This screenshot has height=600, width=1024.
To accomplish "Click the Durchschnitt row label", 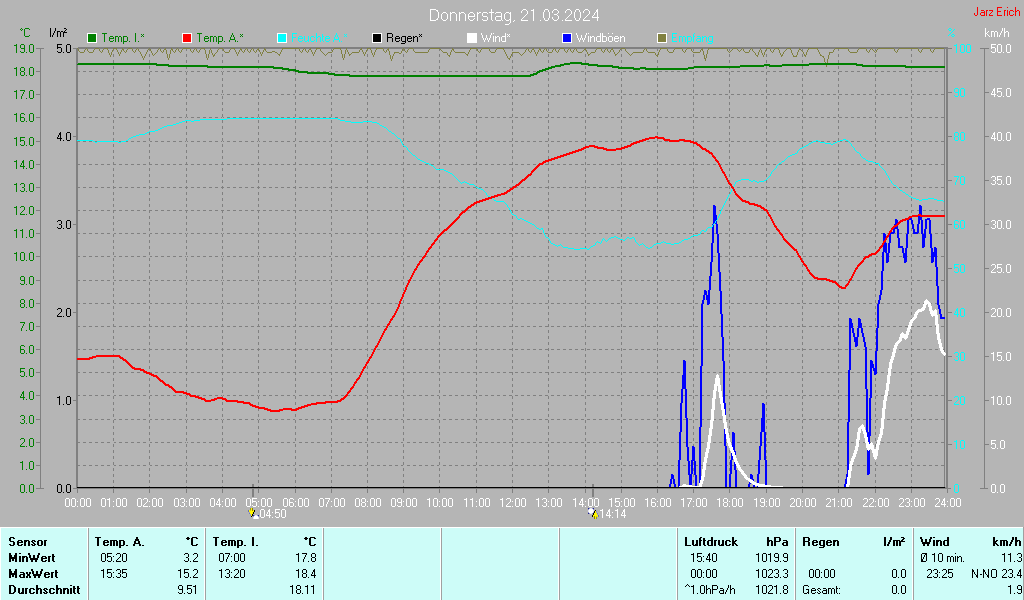I will (x=41, y=590).
